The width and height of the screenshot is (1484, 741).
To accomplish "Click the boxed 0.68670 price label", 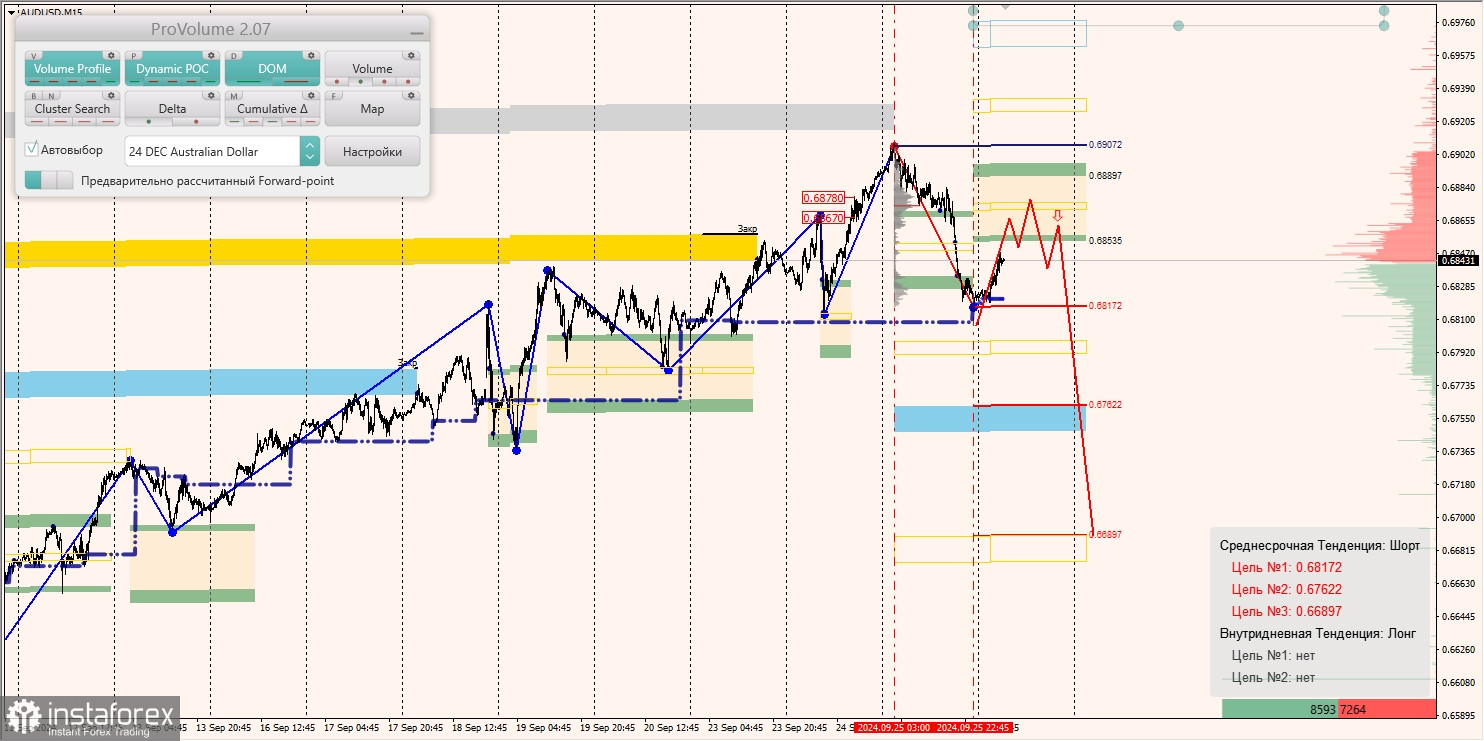I will pyautogui.click(x=824, y=217).
